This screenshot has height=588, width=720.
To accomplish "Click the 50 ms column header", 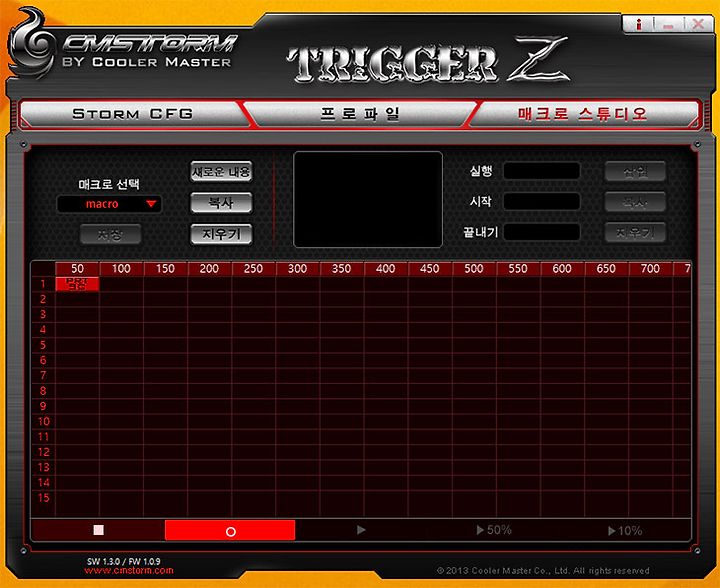I will (77, 269).
